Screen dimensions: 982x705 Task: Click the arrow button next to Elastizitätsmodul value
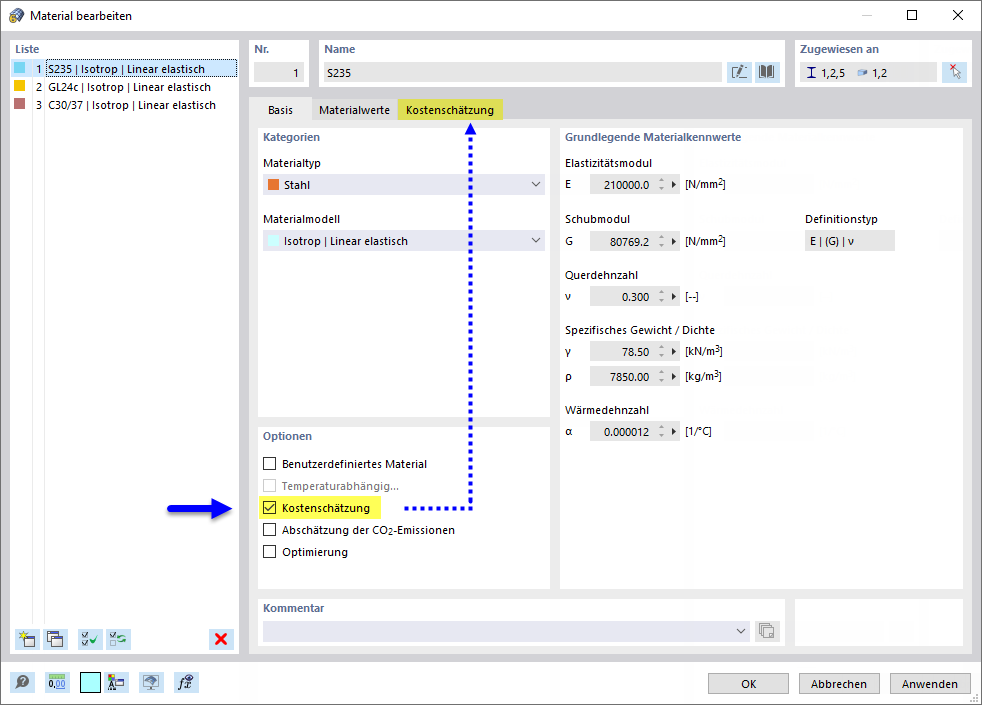click(674, 185)
